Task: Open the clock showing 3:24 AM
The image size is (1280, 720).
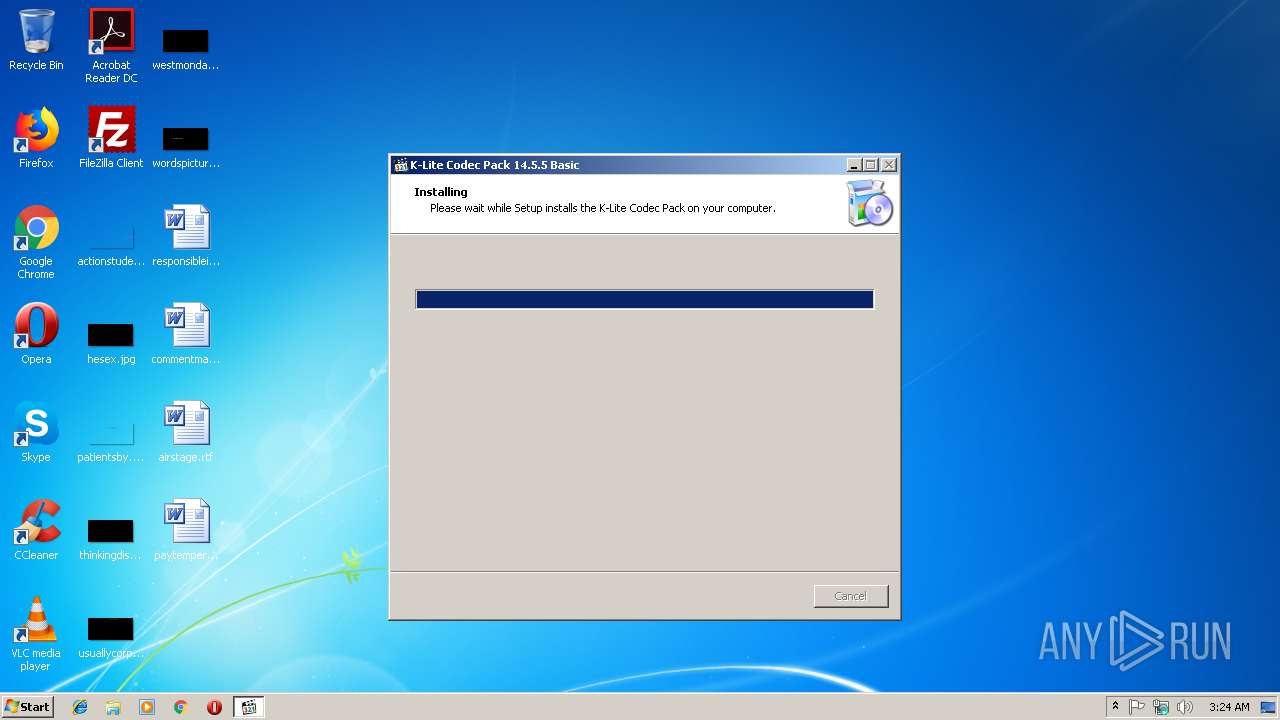Action: coord(1229,707)
